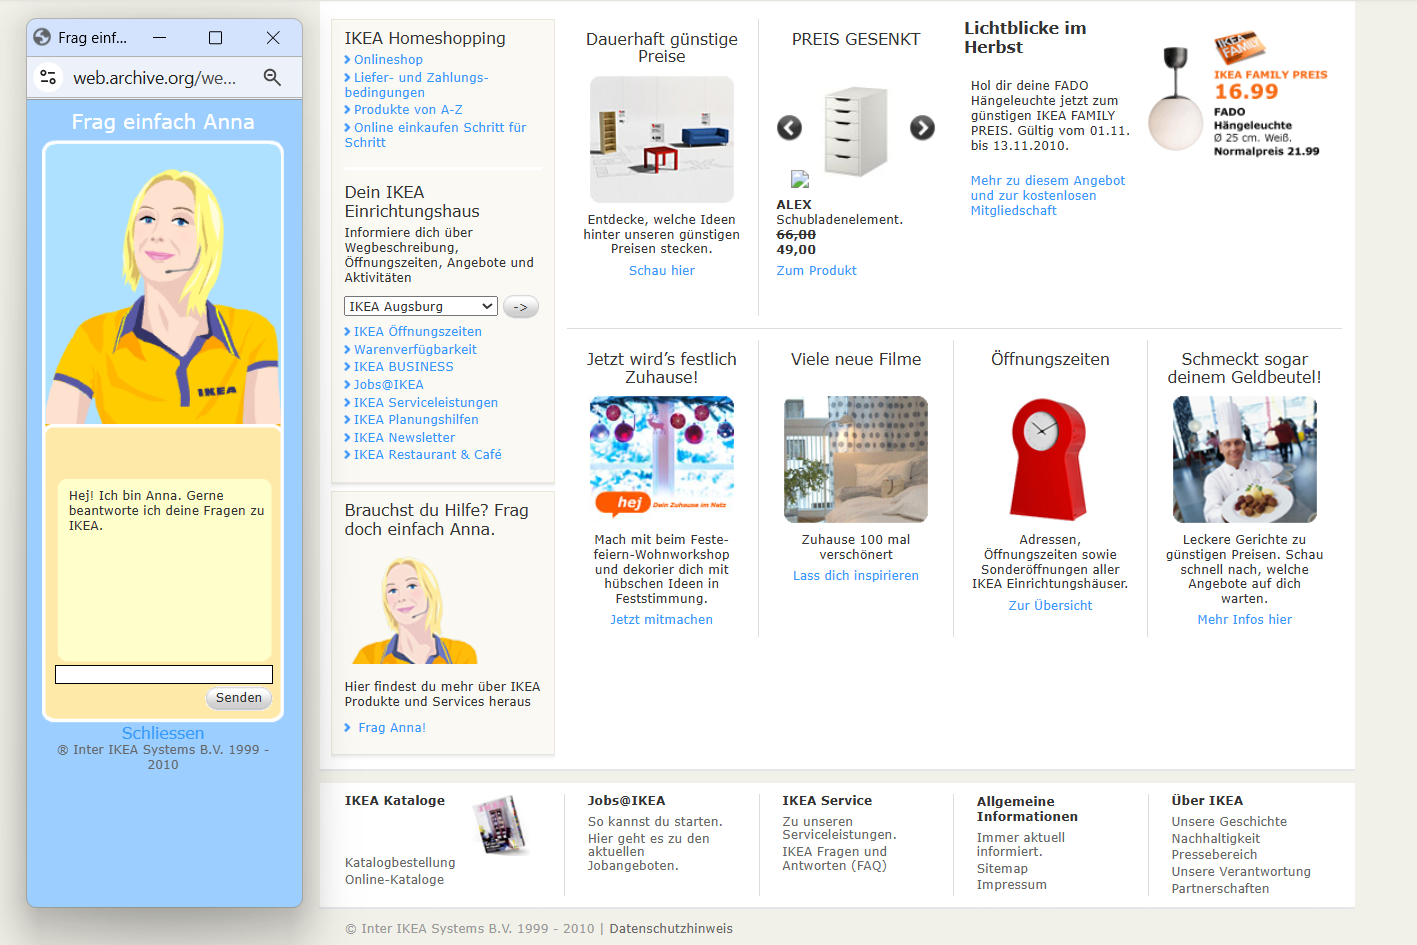The image size is (1417, 945).
Task: Open Zu unseren Serviceleistungen footer link
Action: click(839, 829)
